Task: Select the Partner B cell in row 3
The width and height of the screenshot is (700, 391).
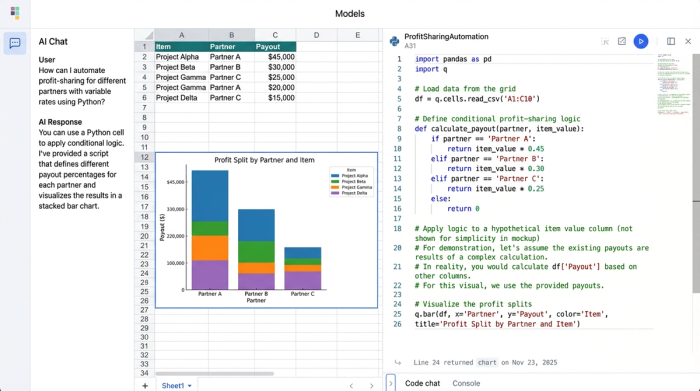Action: click(231, 67)
